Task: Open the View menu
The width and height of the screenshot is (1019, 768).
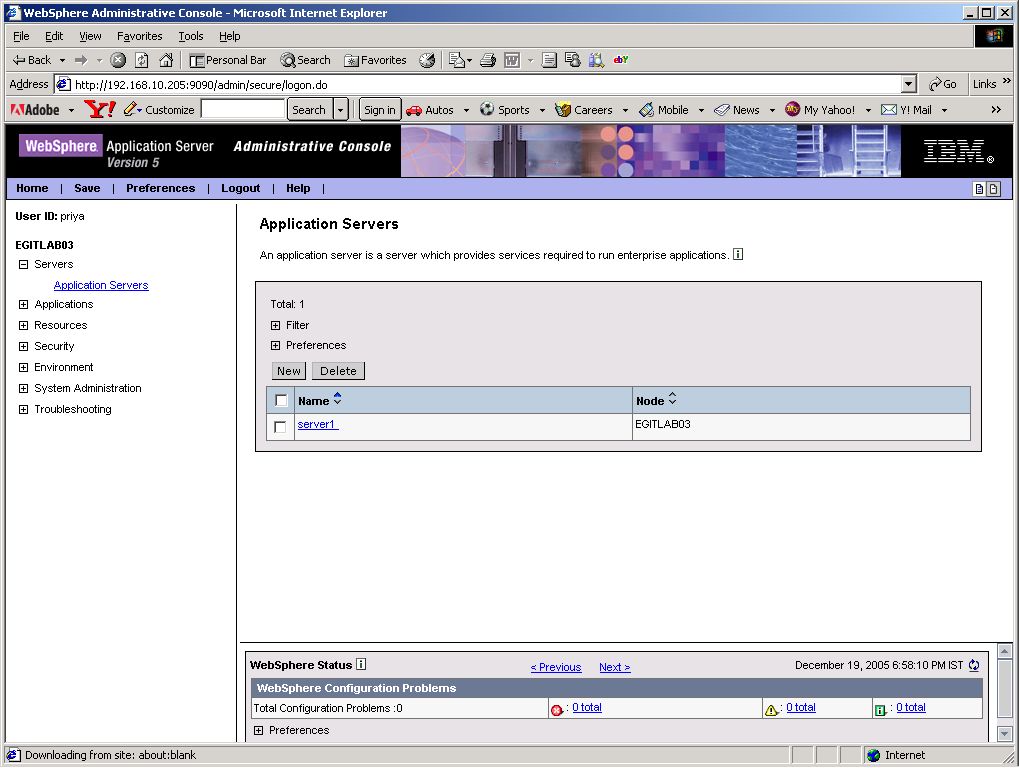Action: 90,36
